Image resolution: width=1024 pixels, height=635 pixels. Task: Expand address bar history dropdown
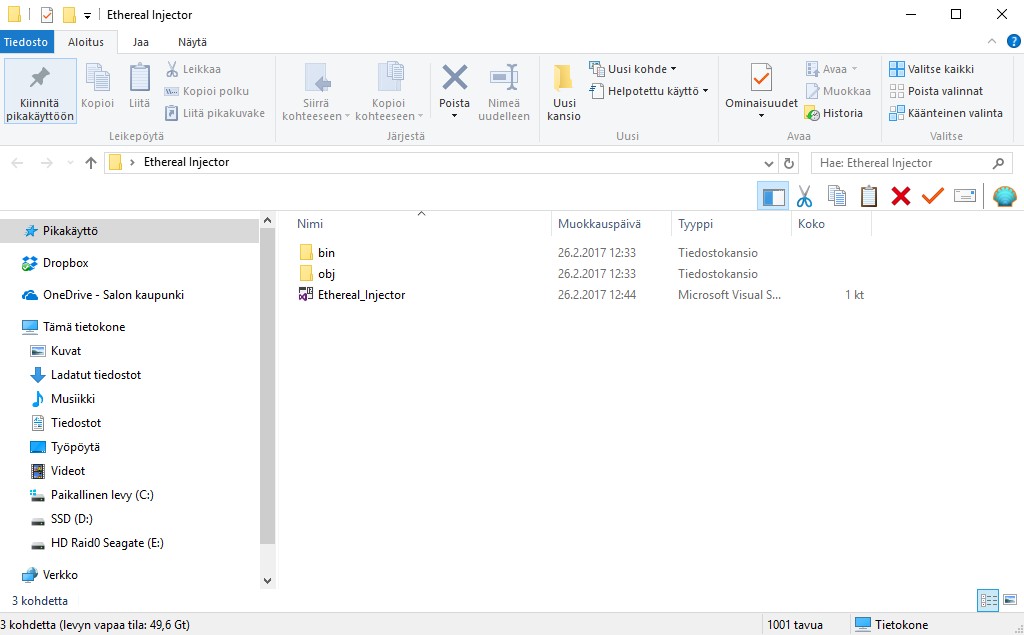pyautogui.click(x=769, y=163)
